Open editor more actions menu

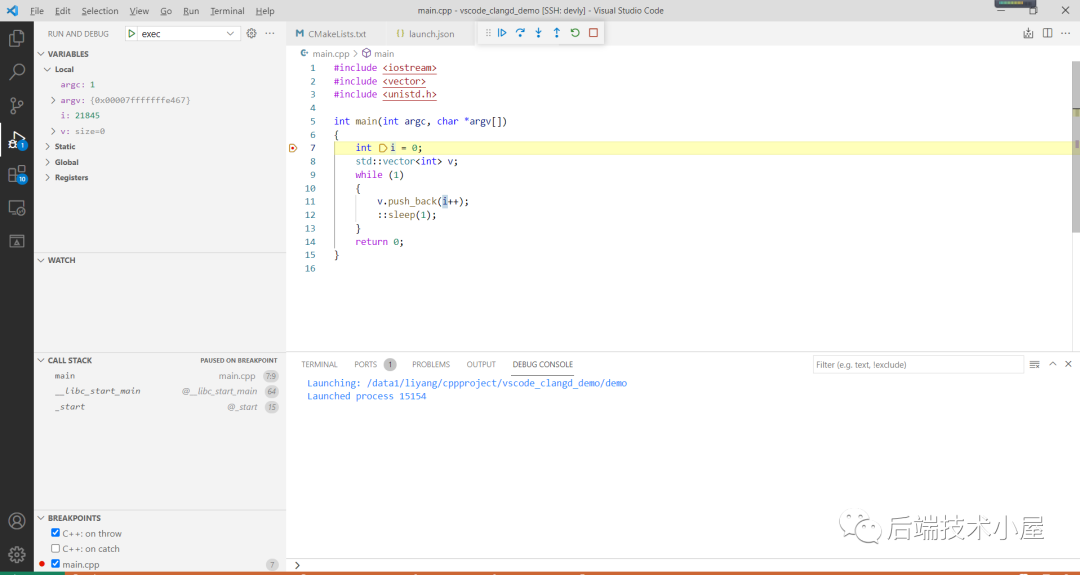pyautogui.click(x=1066, y=33)
